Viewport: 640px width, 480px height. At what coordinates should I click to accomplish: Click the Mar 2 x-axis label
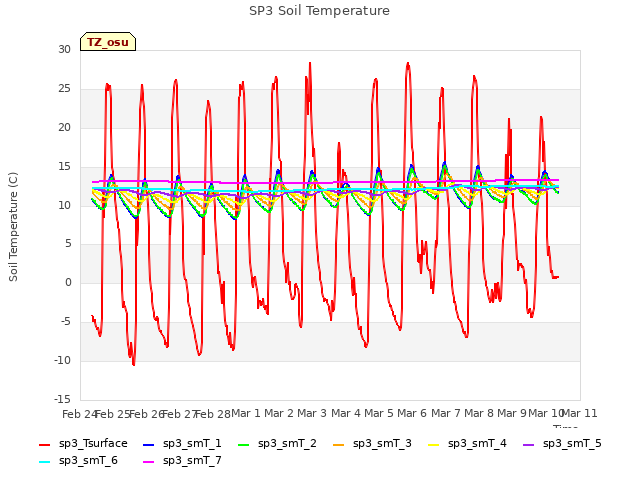pos(279,413)
